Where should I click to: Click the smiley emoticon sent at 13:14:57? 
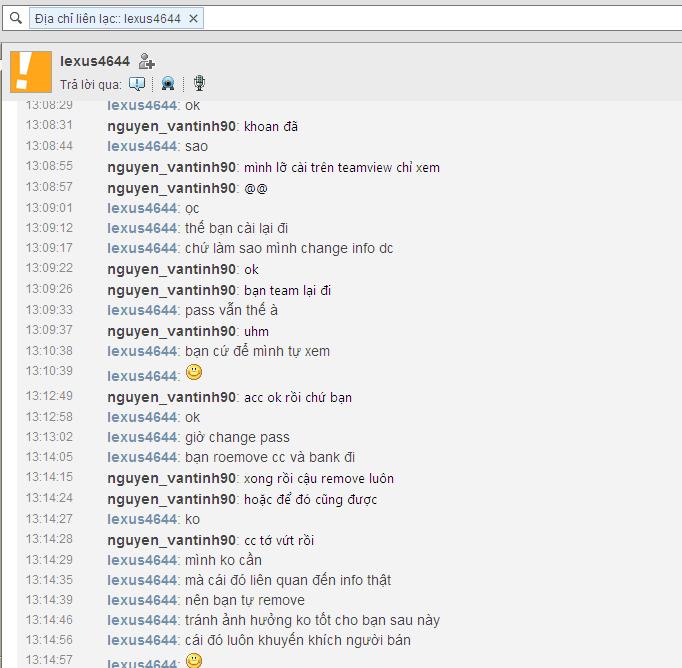[194, 660]
